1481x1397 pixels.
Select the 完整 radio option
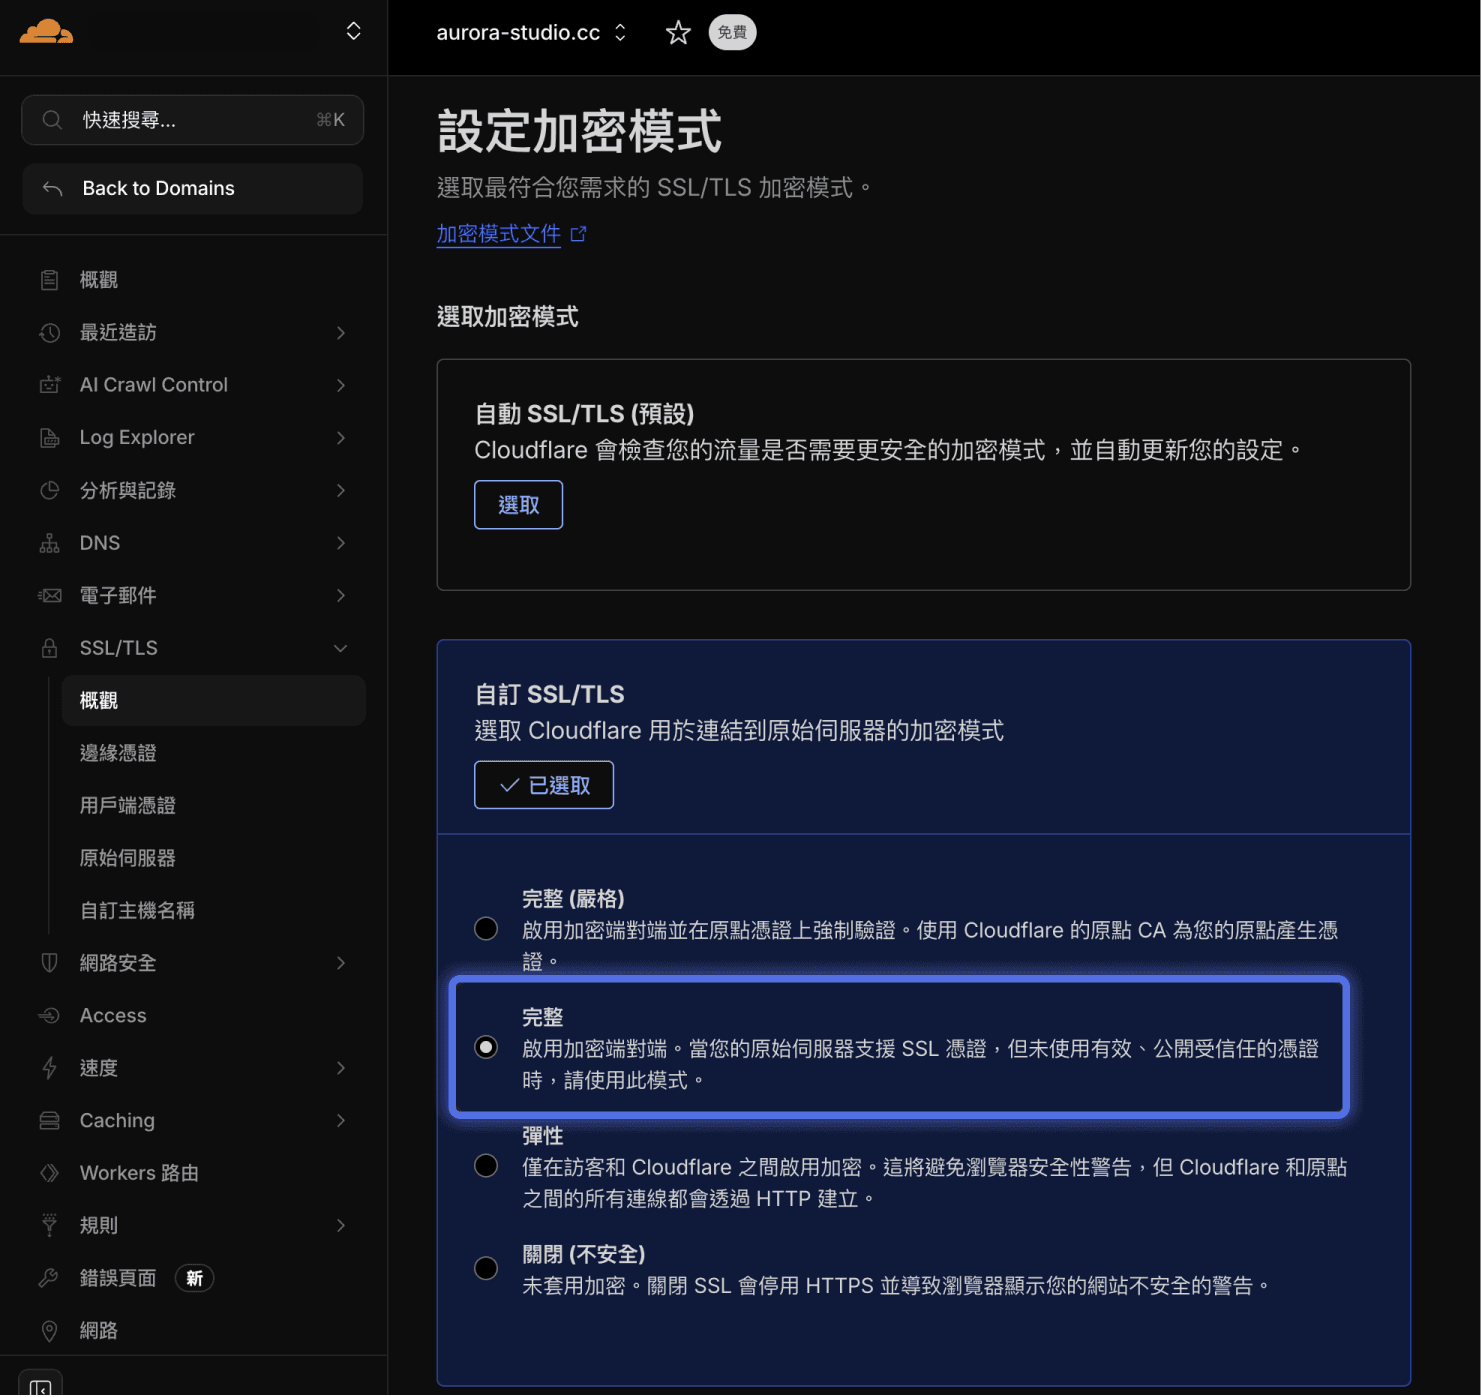pos(486,1047)
